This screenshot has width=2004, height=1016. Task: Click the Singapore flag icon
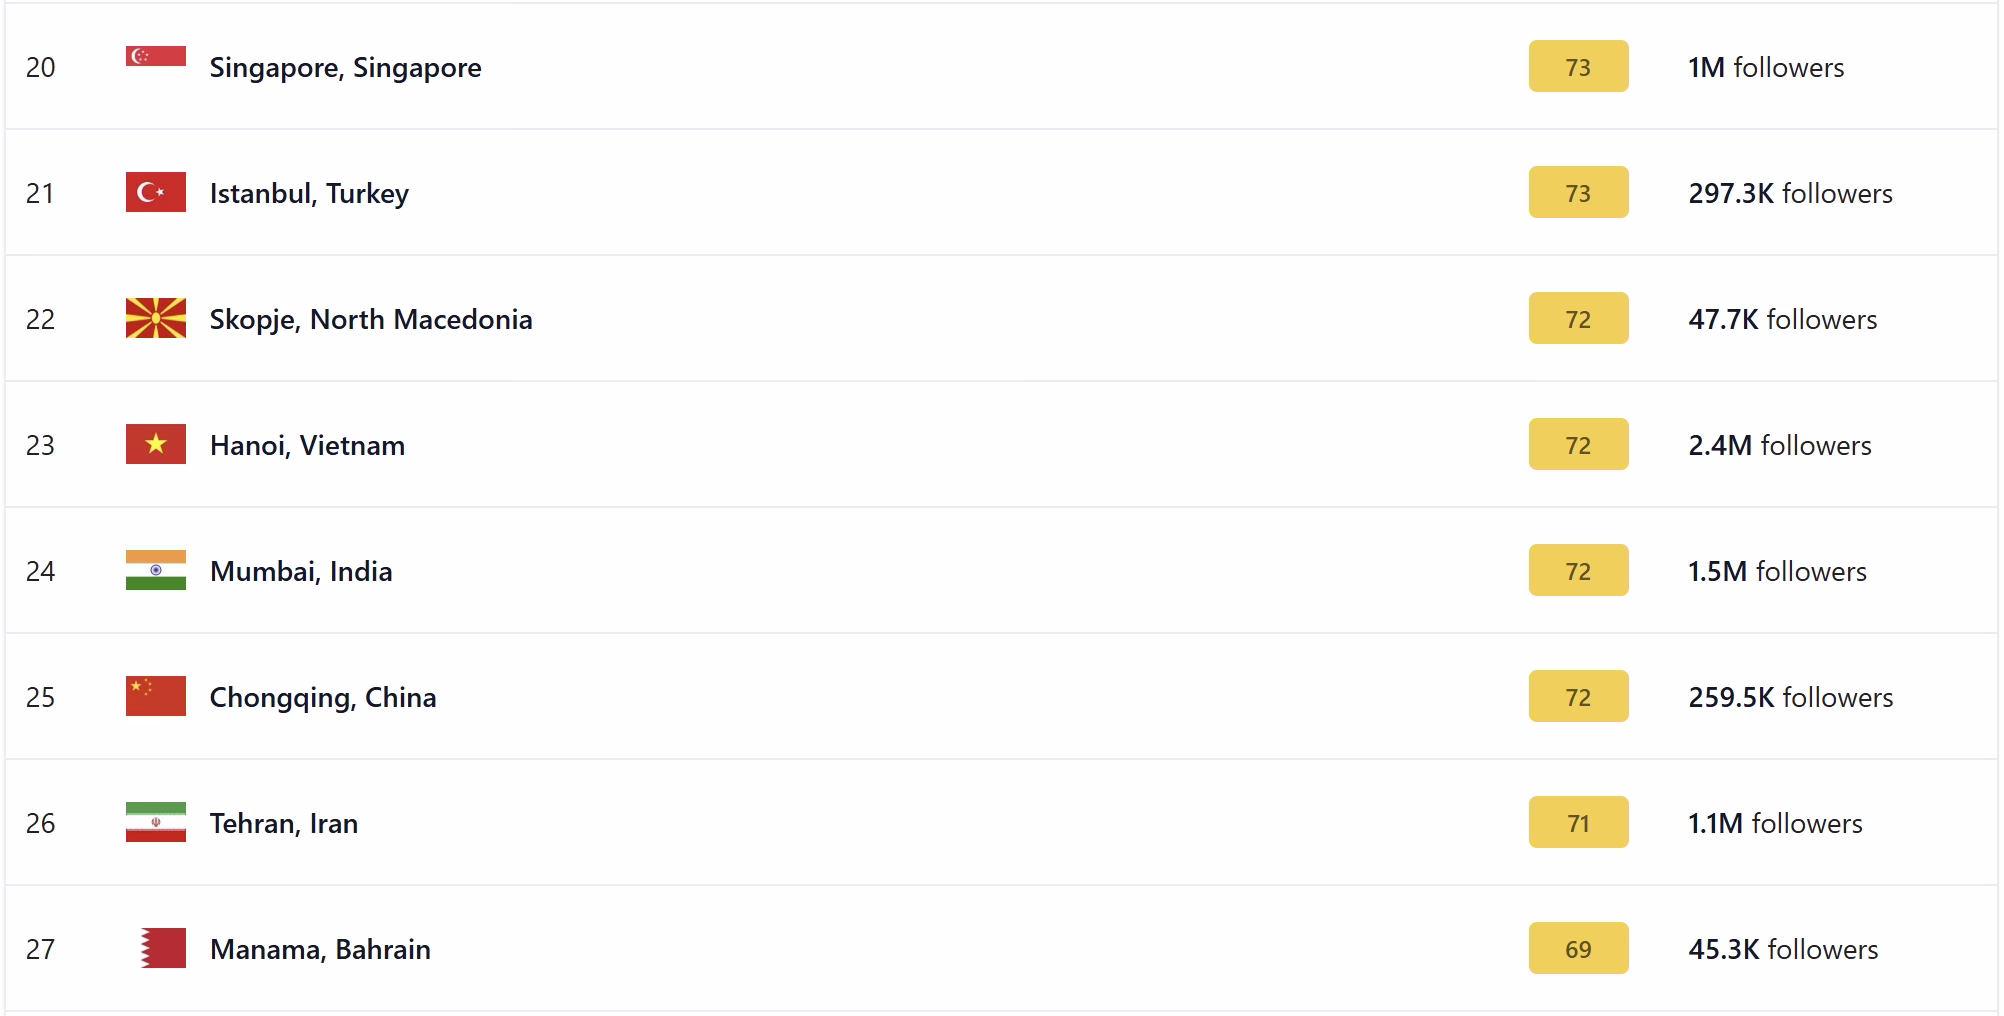point(156,56)
